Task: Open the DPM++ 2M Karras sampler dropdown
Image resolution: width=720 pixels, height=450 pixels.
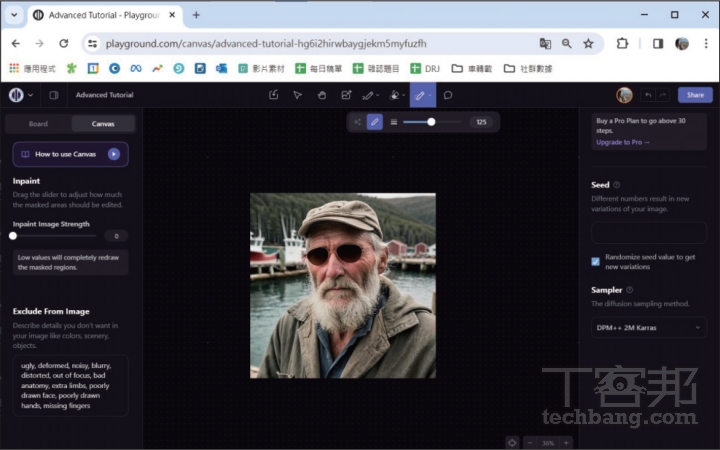Action: pos(649,327)
